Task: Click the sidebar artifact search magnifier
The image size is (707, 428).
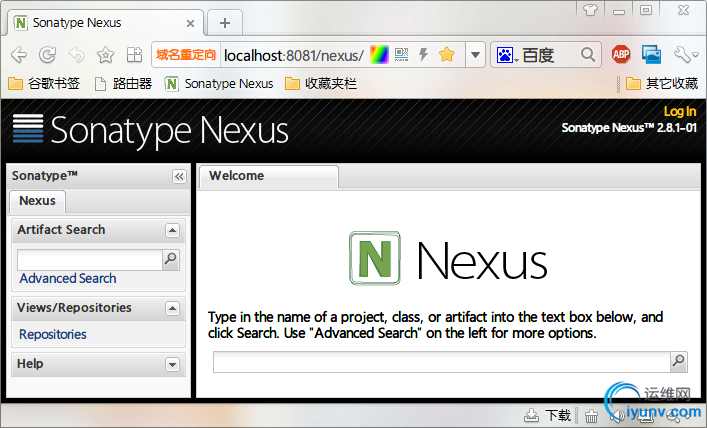Action: 171,259
